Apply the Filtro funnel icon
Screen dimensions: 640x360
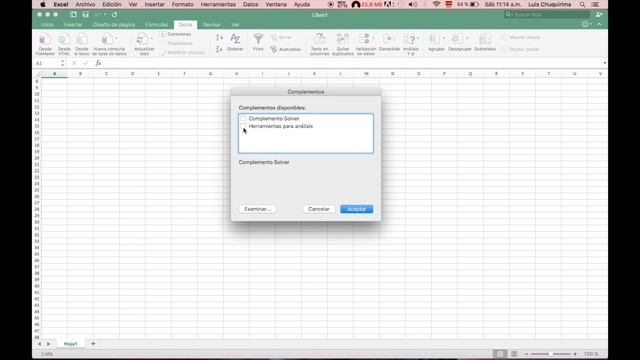(258, 39)
